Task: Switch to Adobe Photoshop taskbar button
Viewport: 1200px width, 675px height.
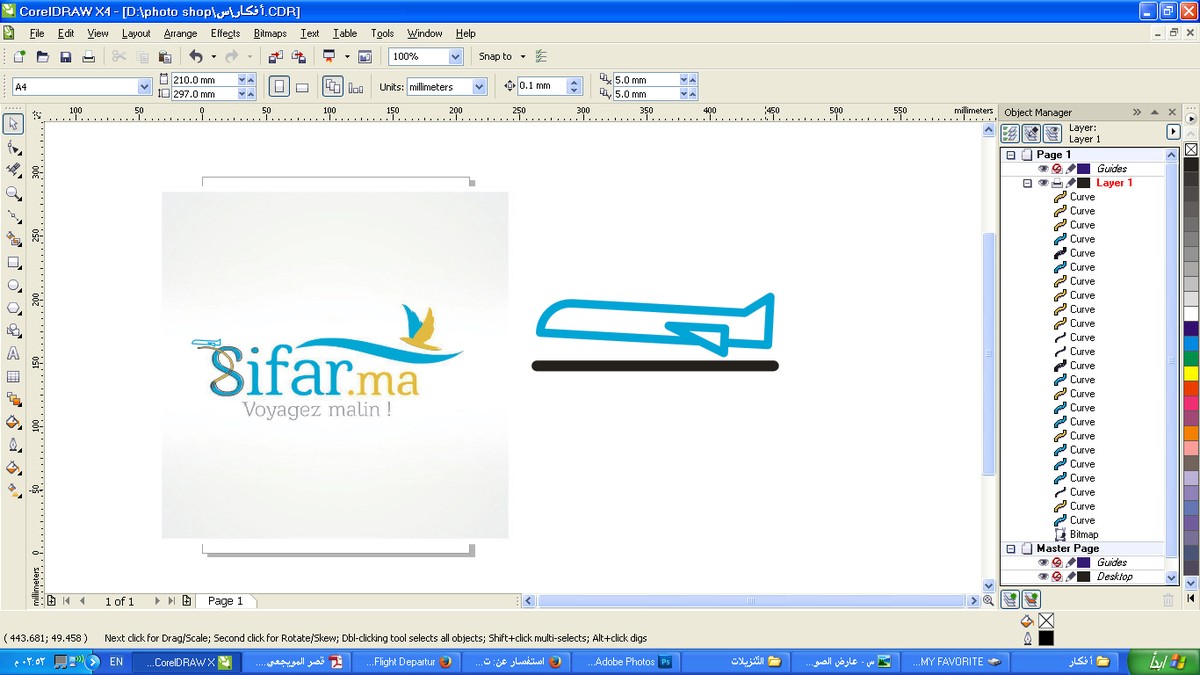Action: coord(629,662)
